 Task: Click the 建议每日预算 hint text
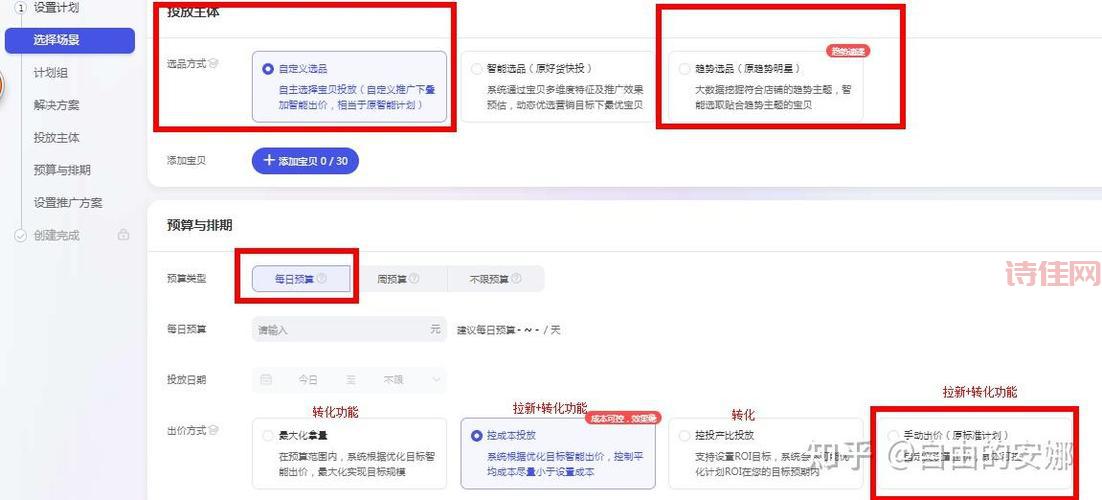[509, 329]
